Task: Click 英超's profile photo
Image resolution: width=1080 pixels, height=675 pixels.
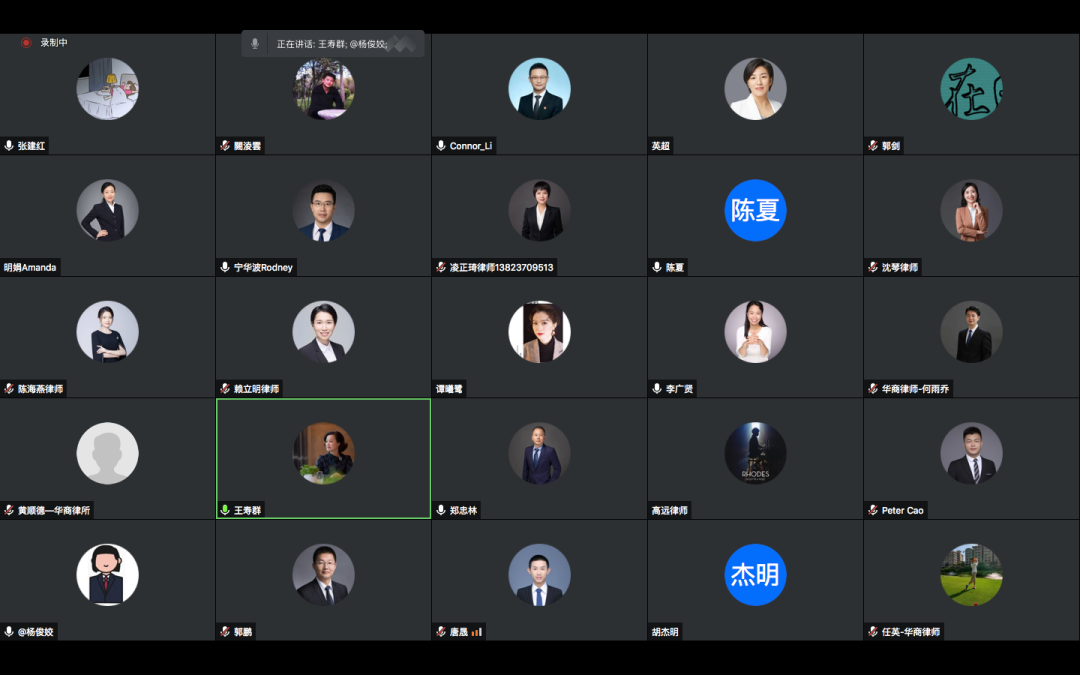Action: (755, 89)
